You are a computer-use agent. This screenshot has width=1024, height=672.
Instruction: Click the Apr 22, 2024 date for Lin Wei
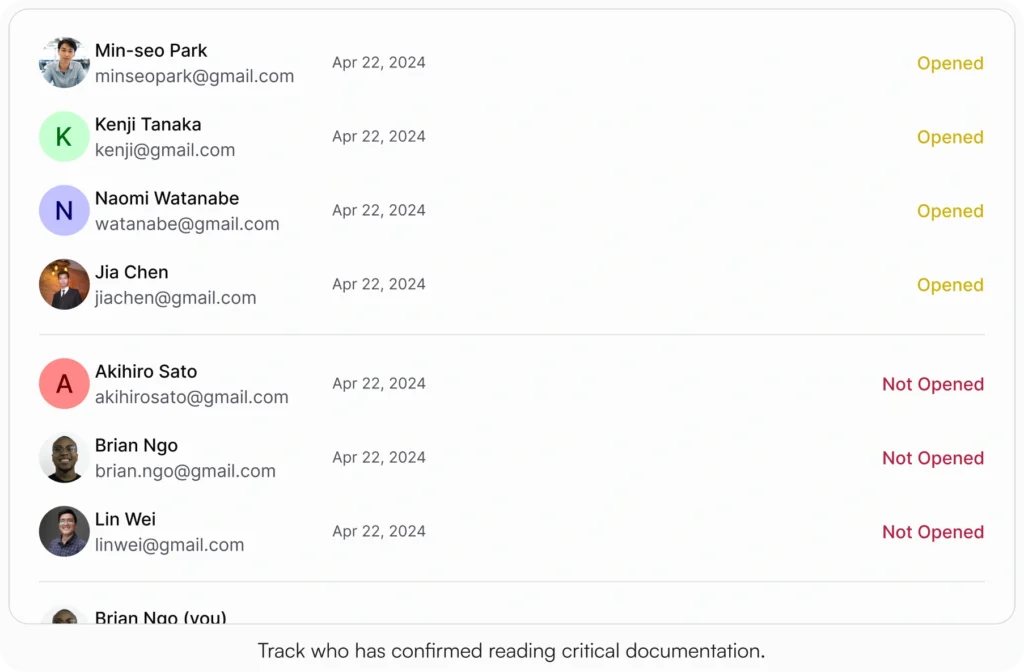379,531
